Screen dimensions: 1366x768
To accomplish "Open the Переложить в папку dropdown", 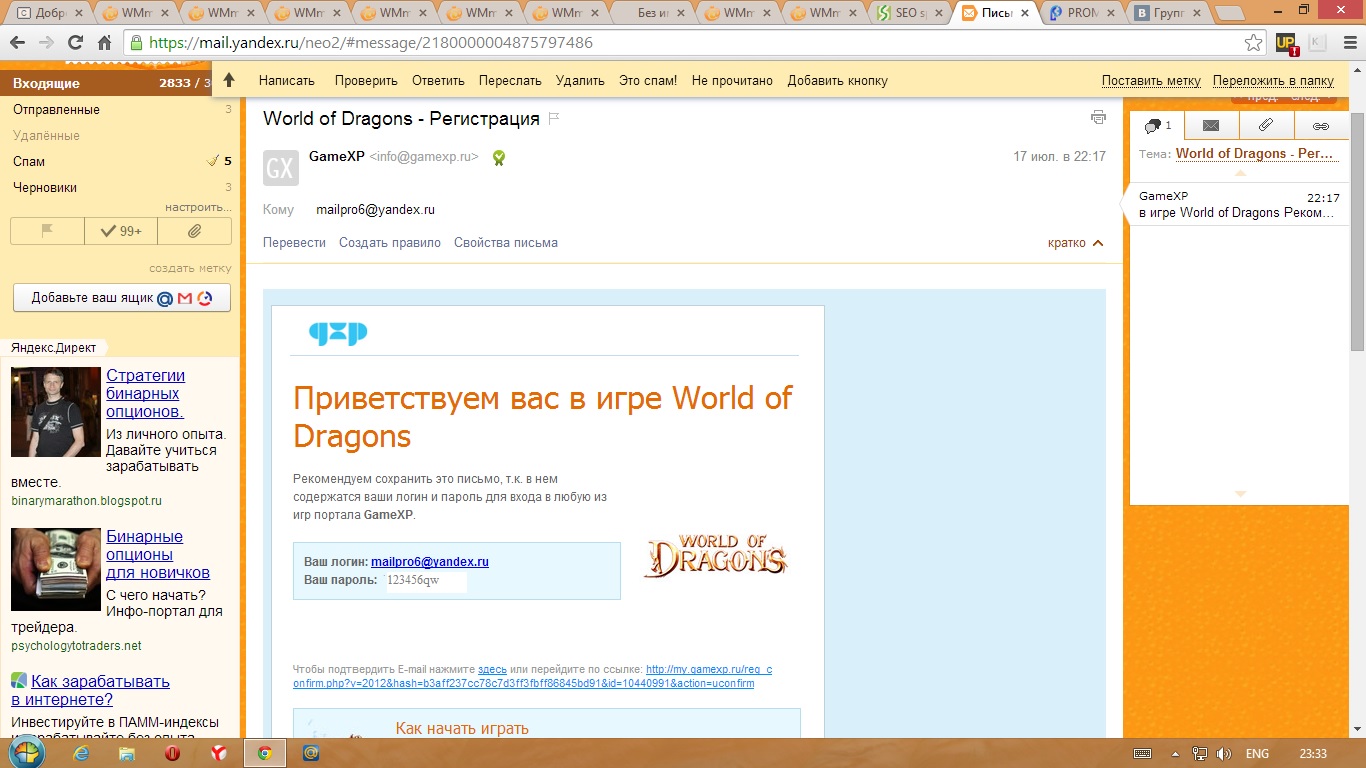I will 1273,81.
